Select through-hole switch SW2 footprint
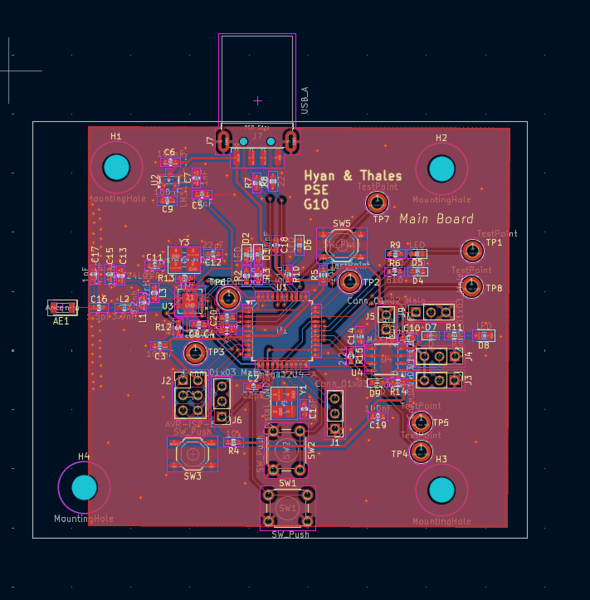Image resolution: width=590 pixels, height=600 pixels. tap(287, 450)
